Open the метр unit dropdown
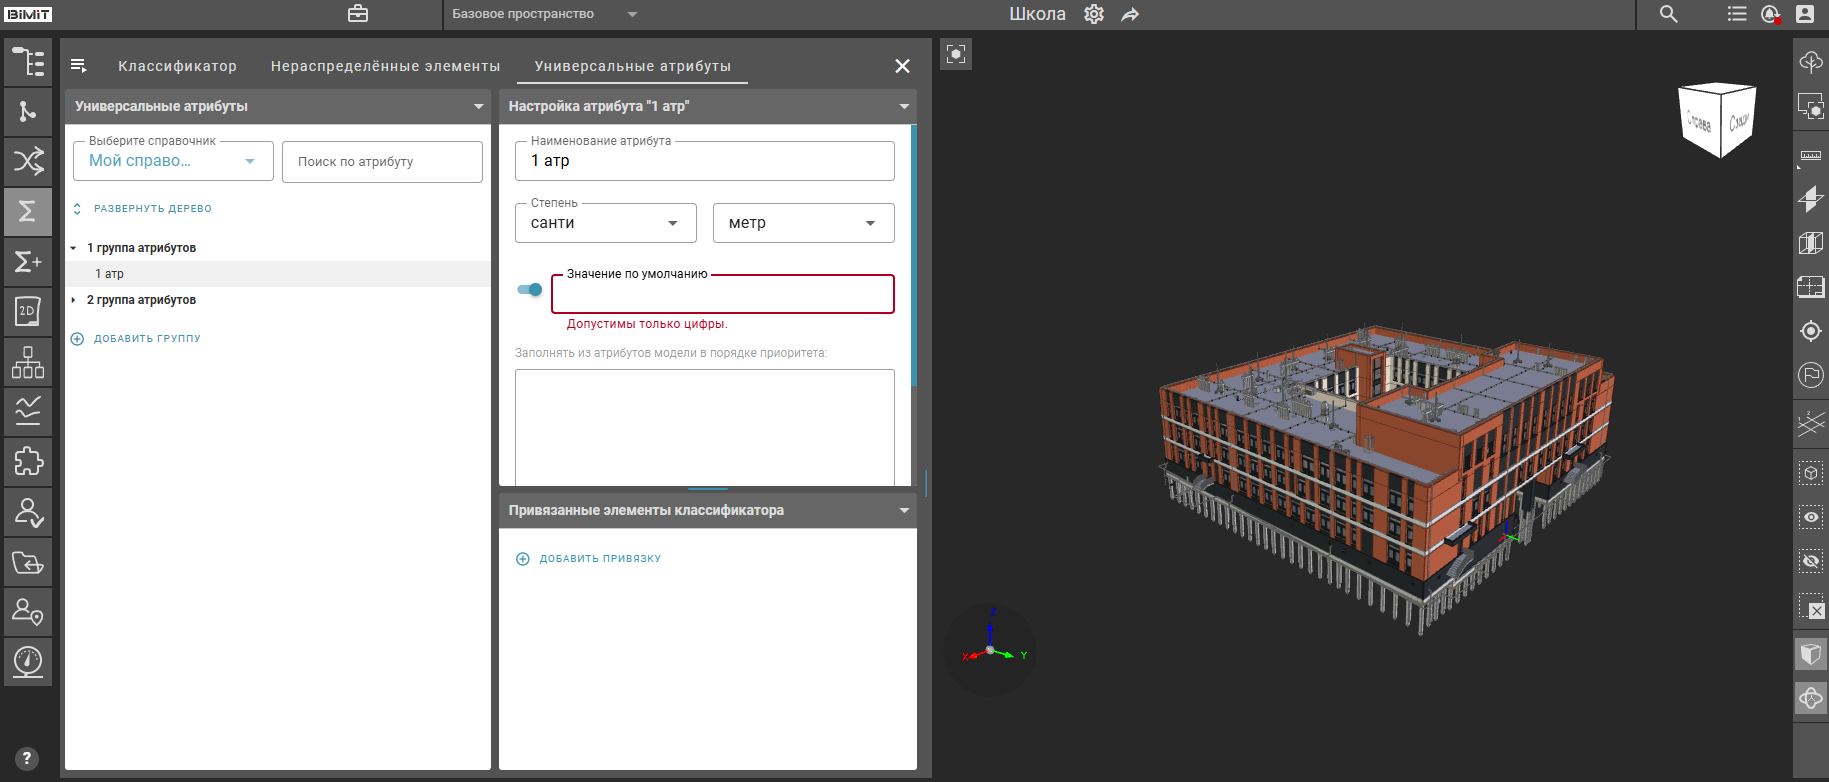 803,223
